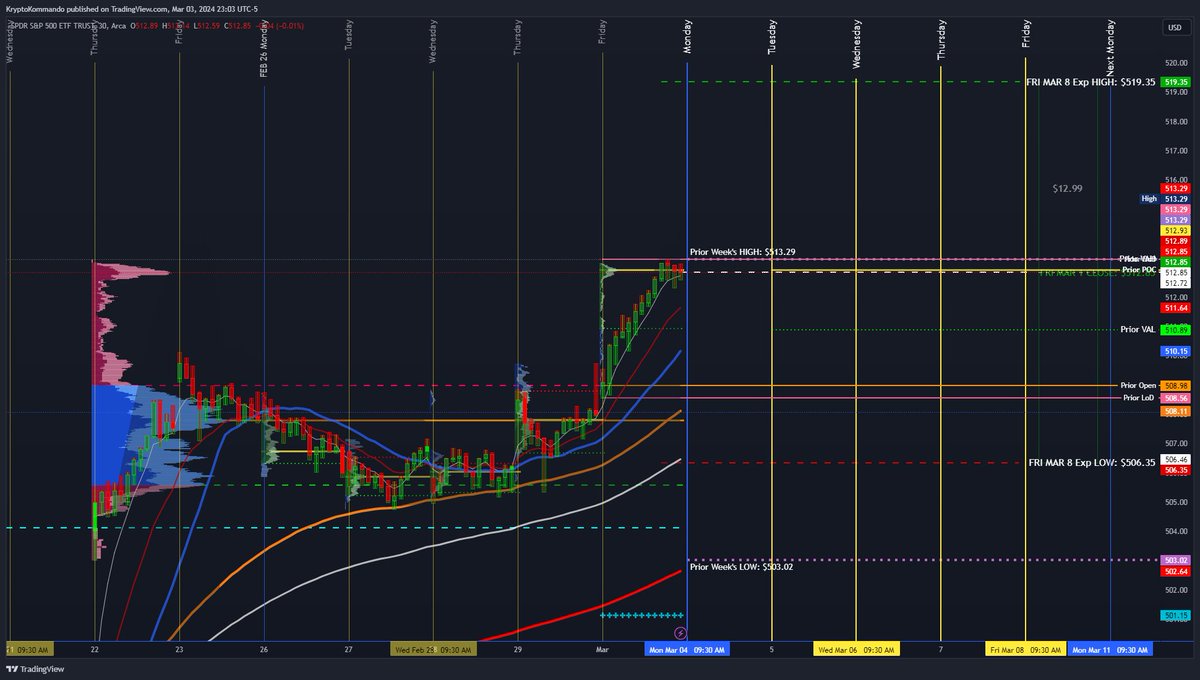The width and height of the screenshot is (1200, 680).
Task: Click the 'Prior Week's LOW: $503.02' label
Action: pos(741,567)
